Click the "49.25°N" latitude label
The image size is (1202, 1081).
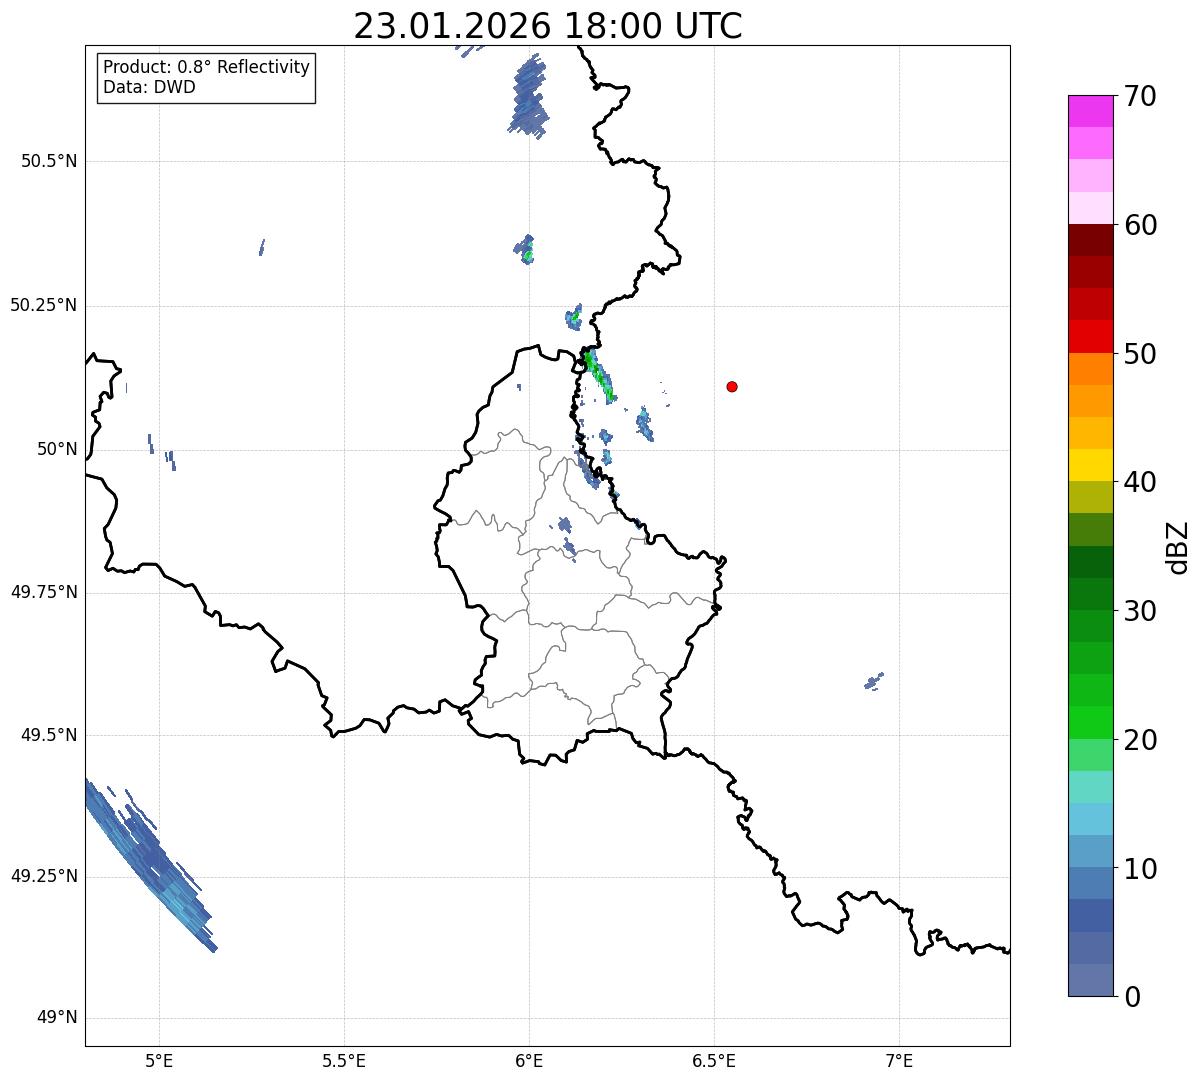(x=44, y=876)
